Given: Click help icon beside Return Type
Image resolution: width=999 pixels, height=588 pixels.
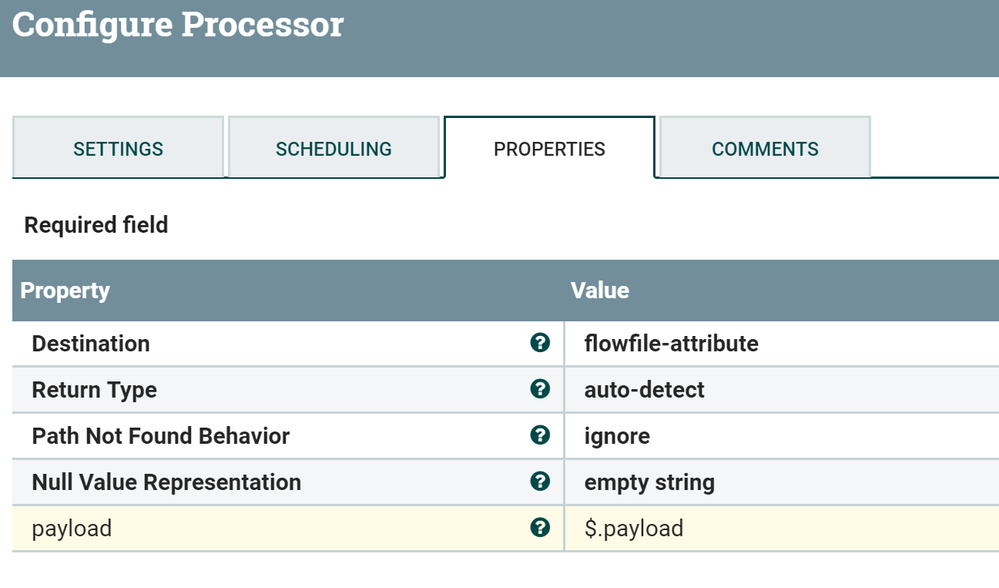Looking at the screenshot, I should (540, 389).
